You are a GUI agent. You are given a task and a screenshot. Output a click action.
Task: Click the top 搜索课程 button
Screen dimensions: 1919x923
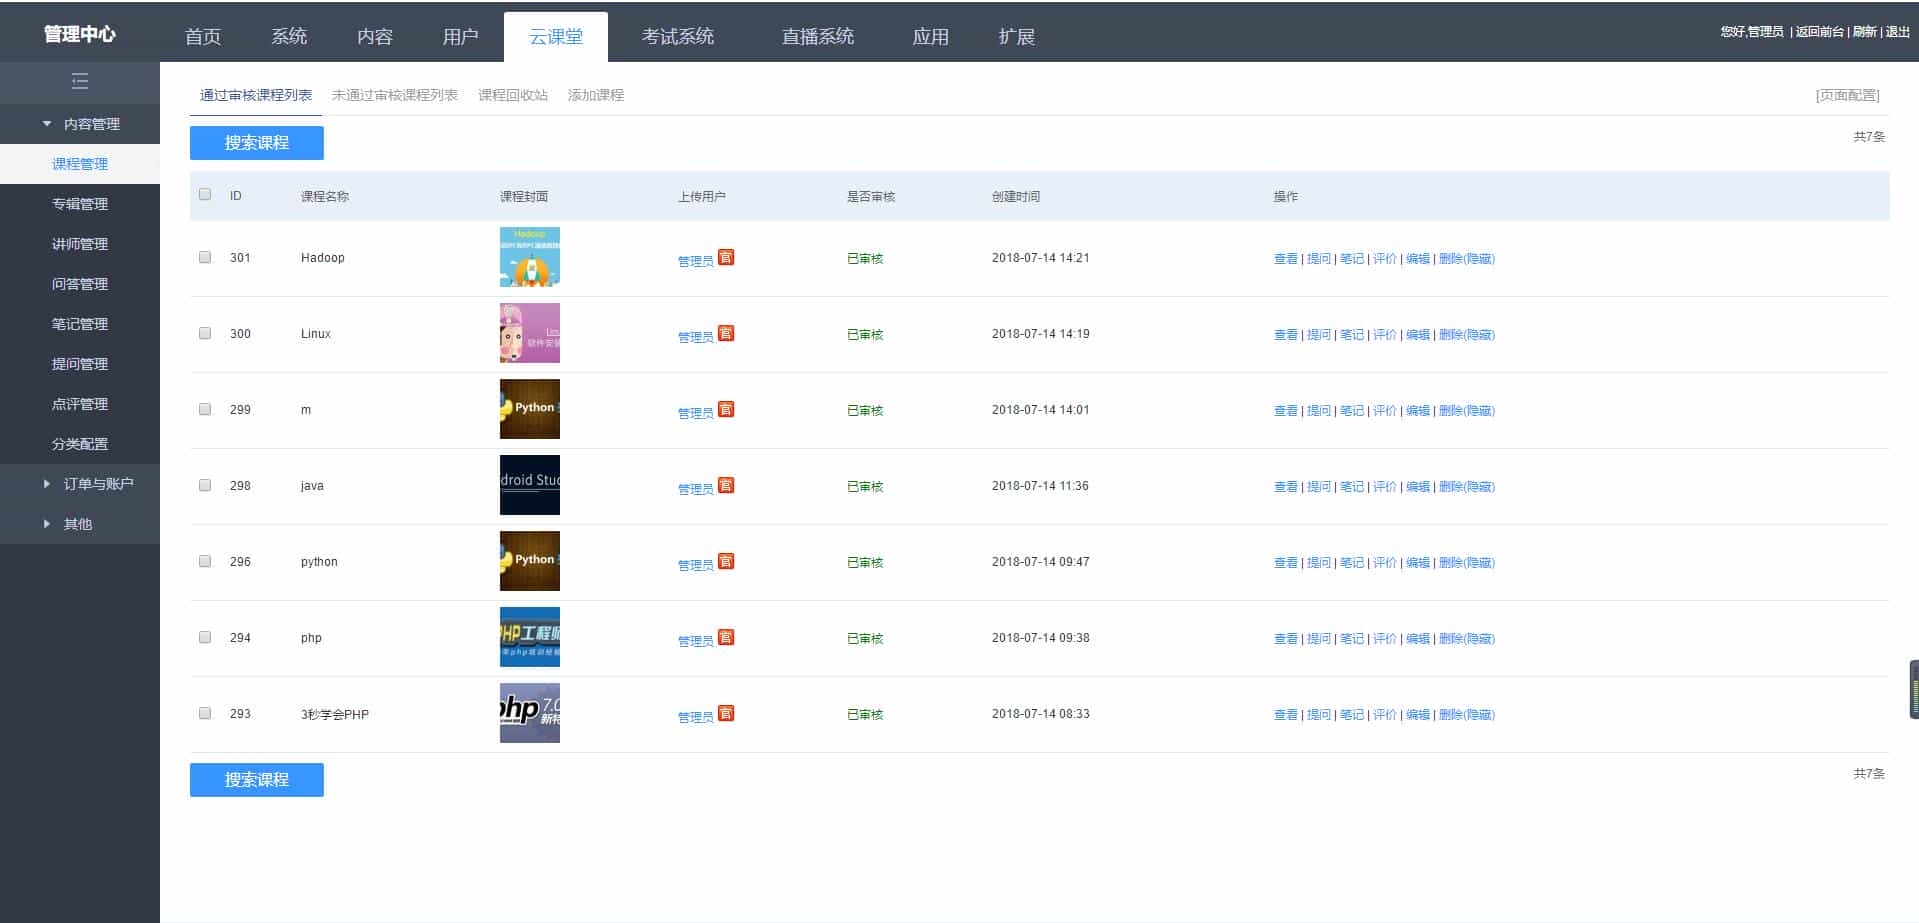coord(256,143)
